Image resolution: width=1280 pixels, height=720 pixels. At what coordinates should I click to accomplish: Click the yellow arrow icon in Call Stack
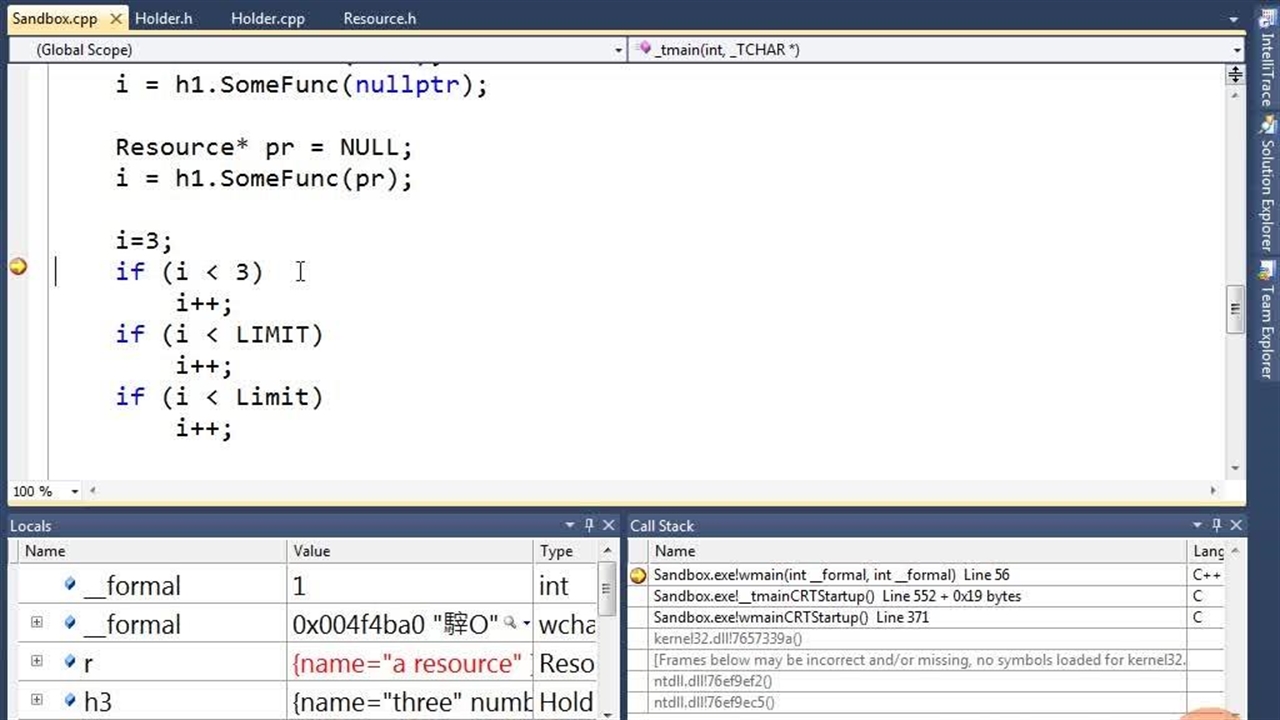[638, 575]
